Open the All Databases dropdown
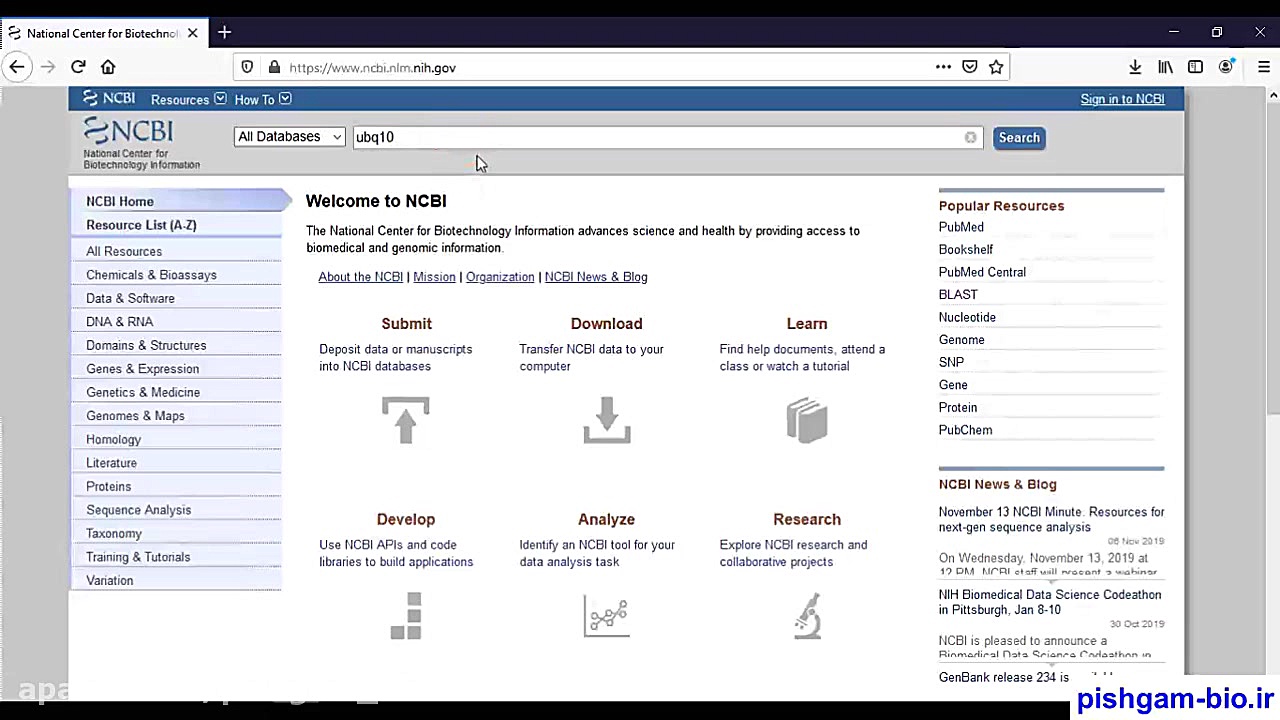 point(289,137)
